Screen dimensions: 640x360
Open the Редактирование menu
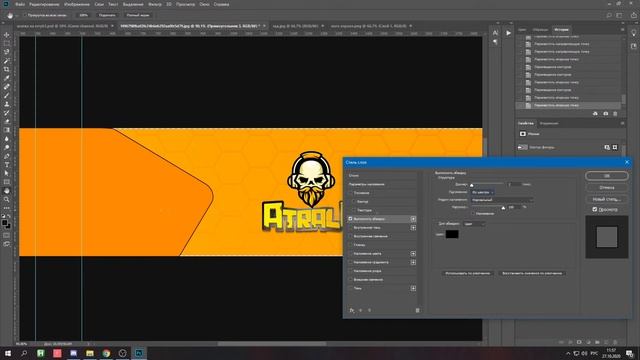point(44,4)
